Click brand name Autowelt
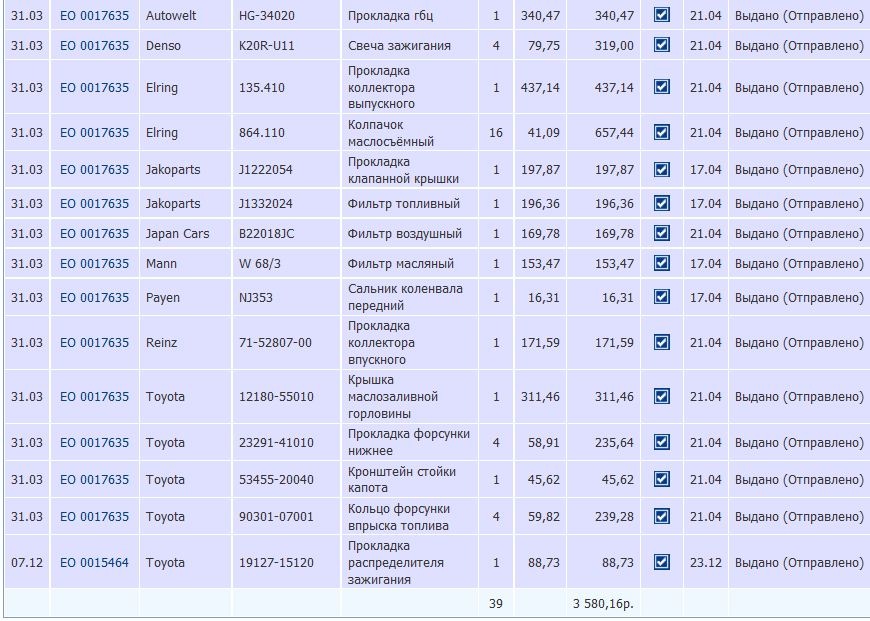The image size is (870, 621). click(171, 16)
